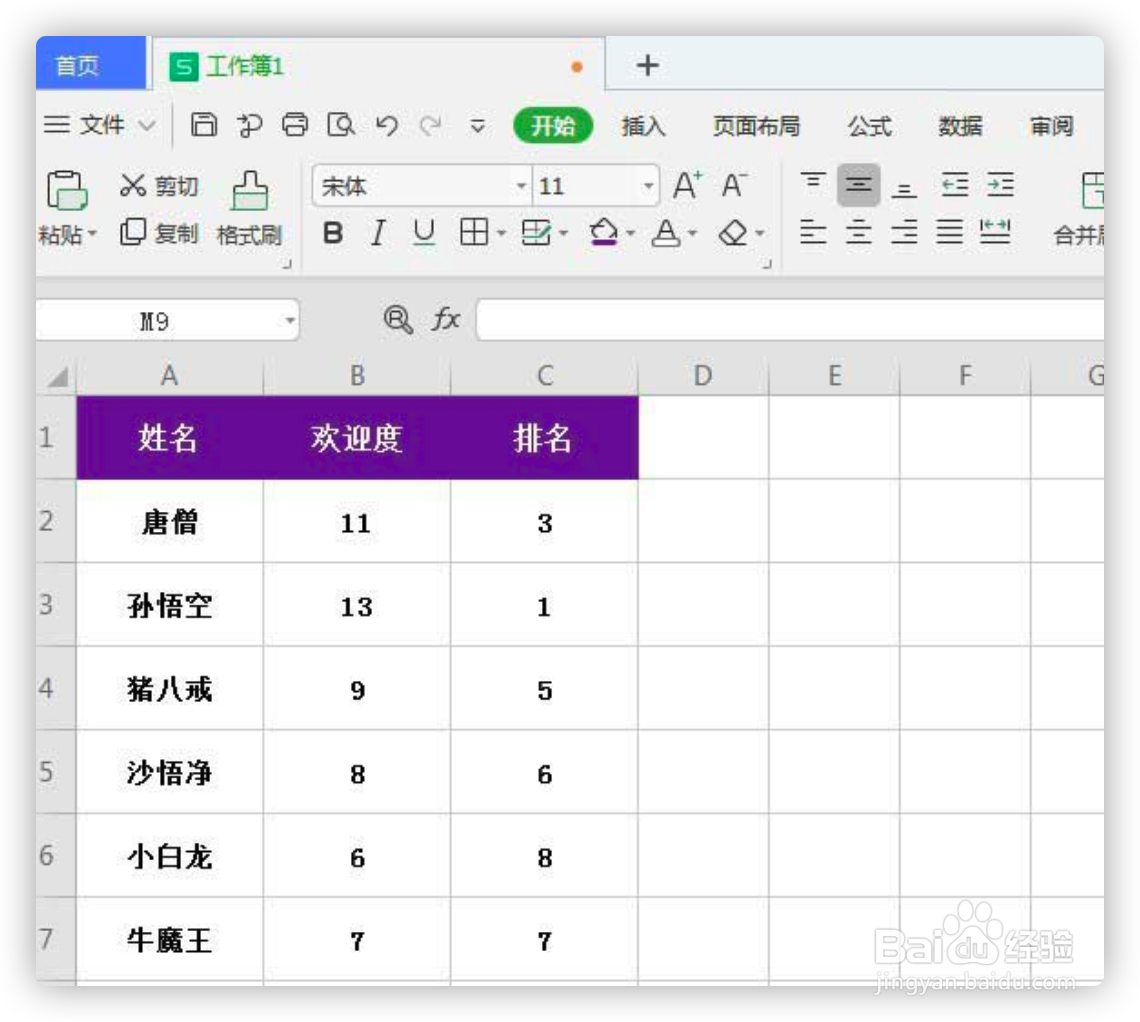Decrease indent icon

[955, 185]
